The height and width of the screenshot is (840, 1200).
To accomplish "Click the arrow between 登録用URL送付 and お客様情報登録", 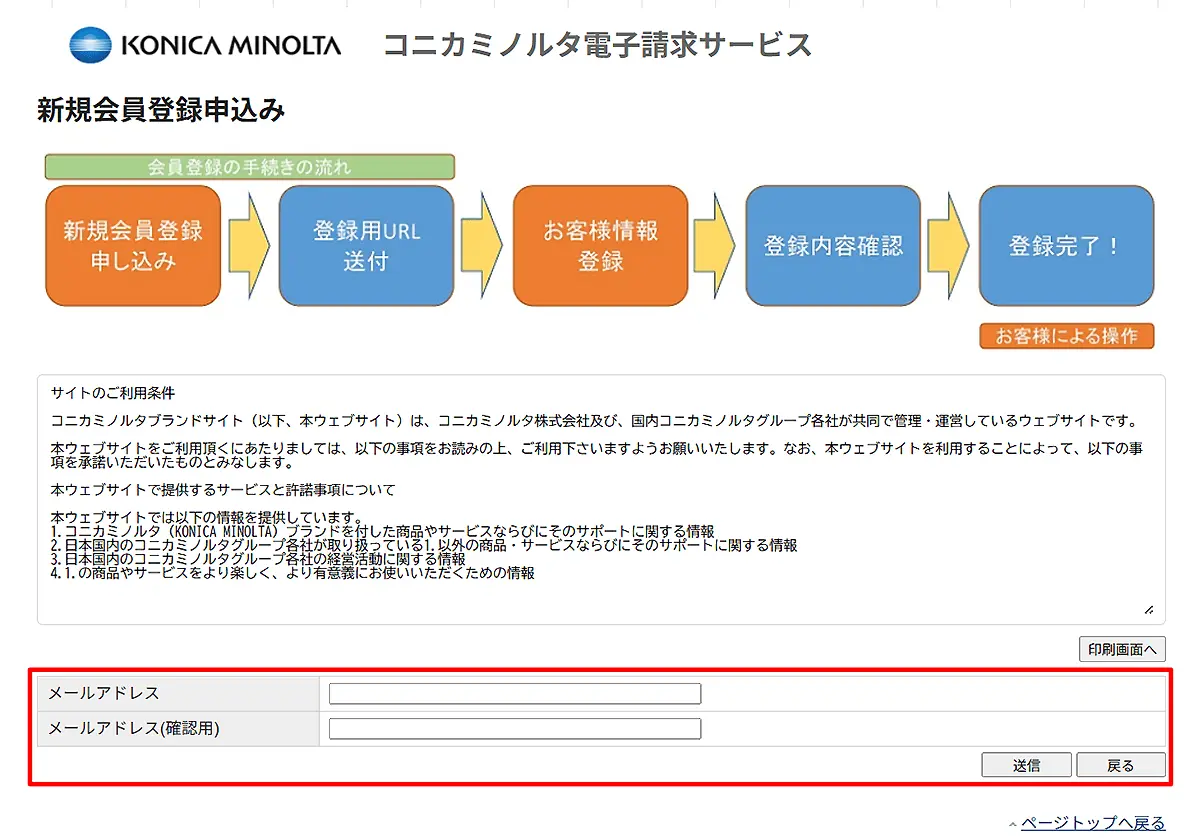I will click(481, 245).
